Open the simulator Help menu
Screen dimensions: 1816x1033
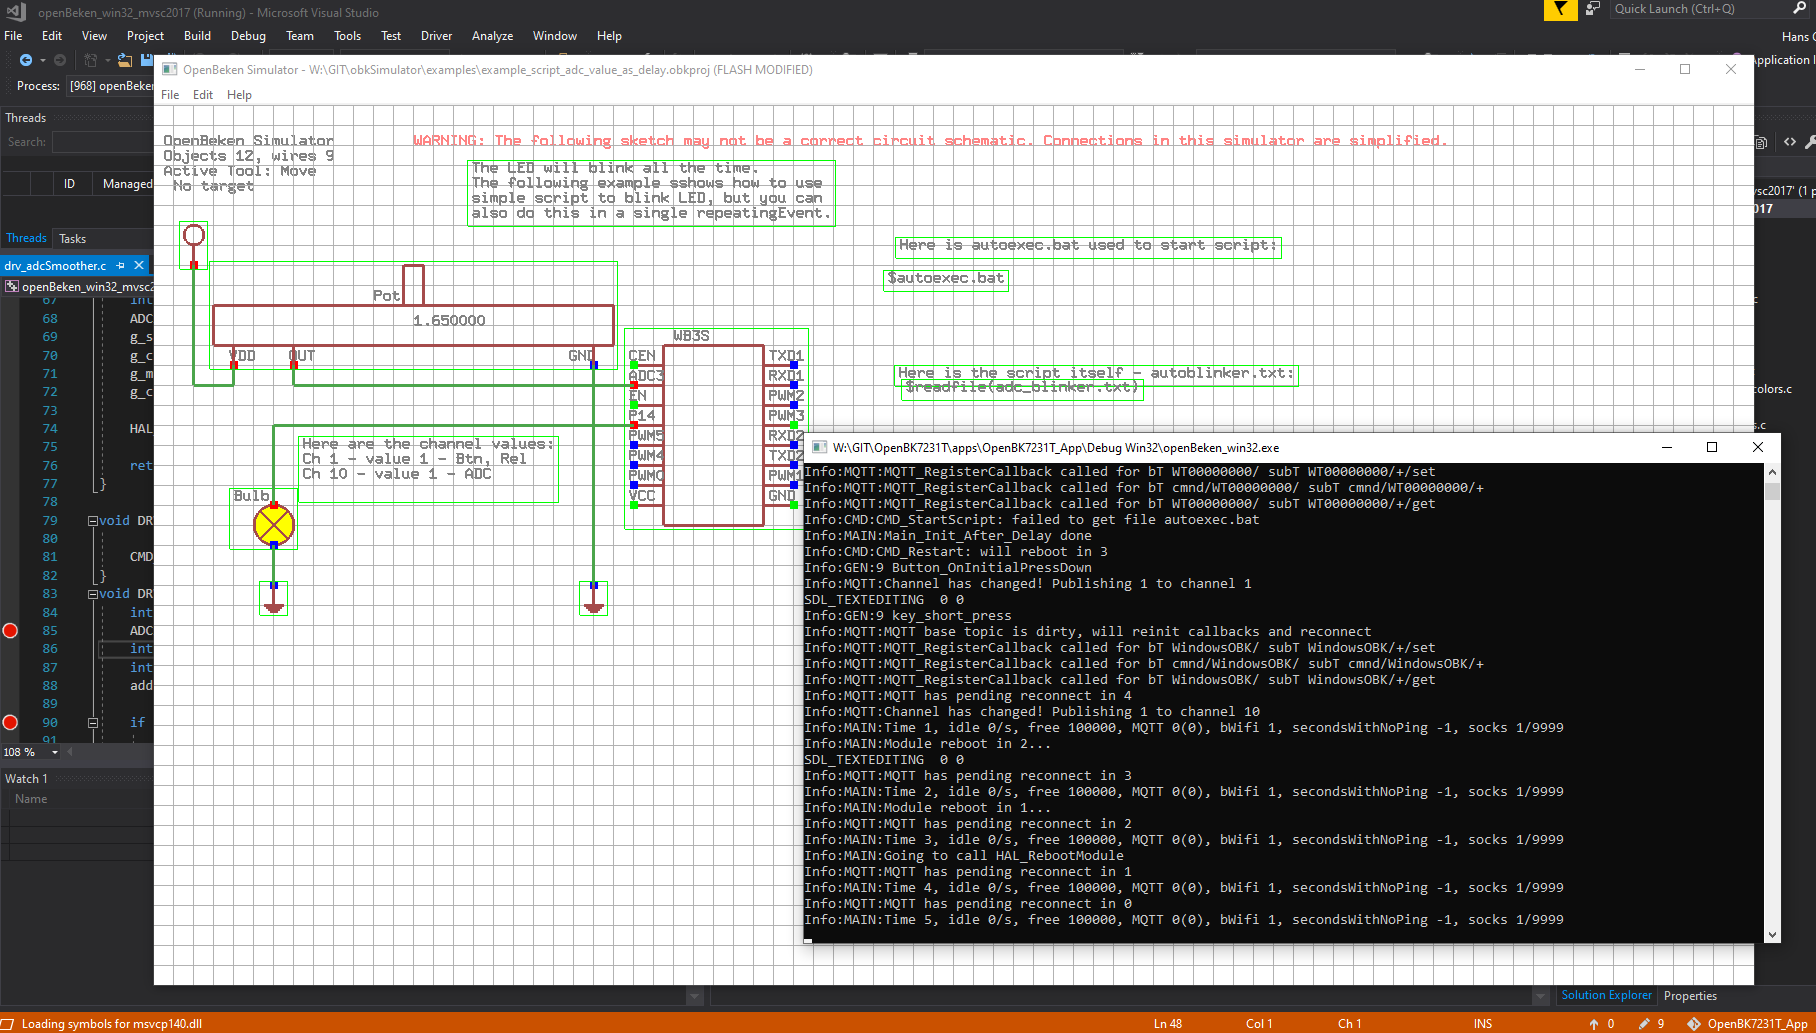239,95
